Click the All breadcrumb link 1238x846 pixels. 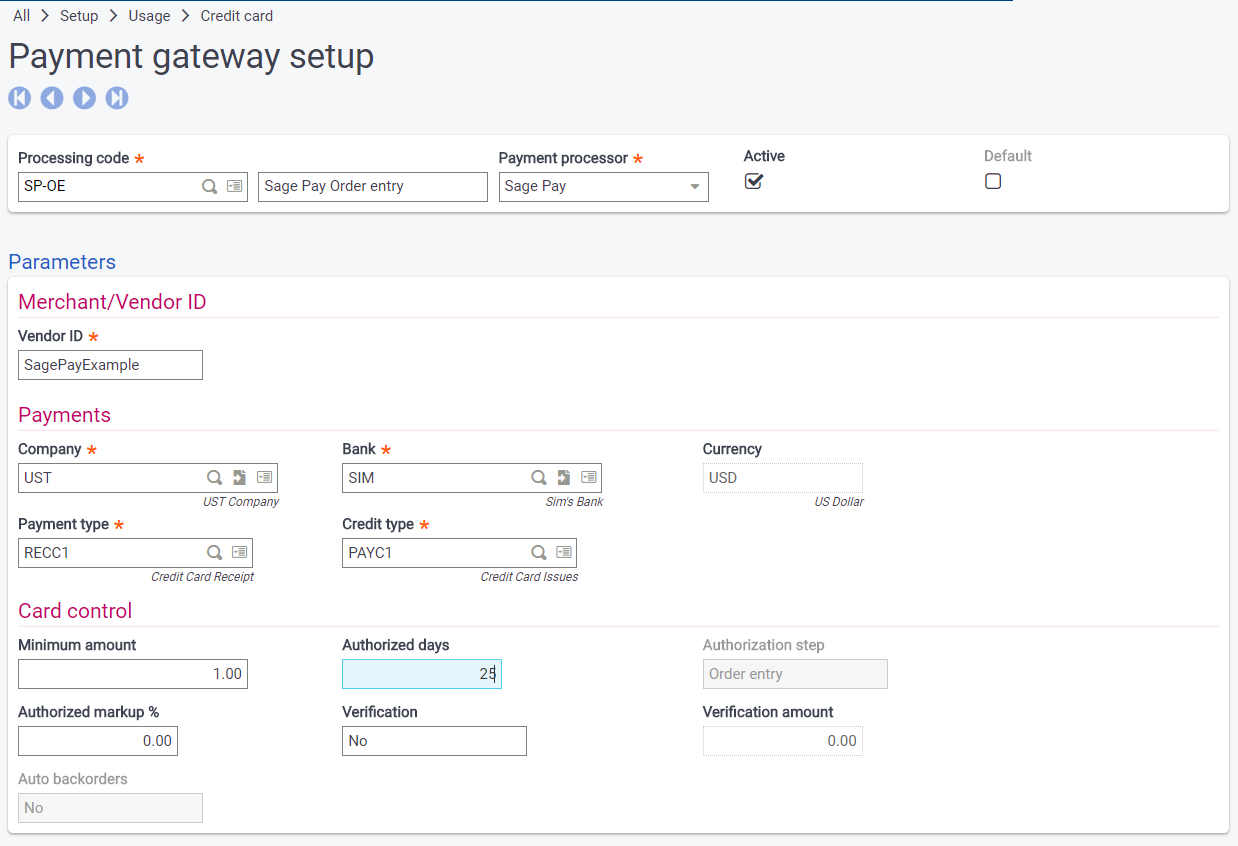(x=21, y=16)
